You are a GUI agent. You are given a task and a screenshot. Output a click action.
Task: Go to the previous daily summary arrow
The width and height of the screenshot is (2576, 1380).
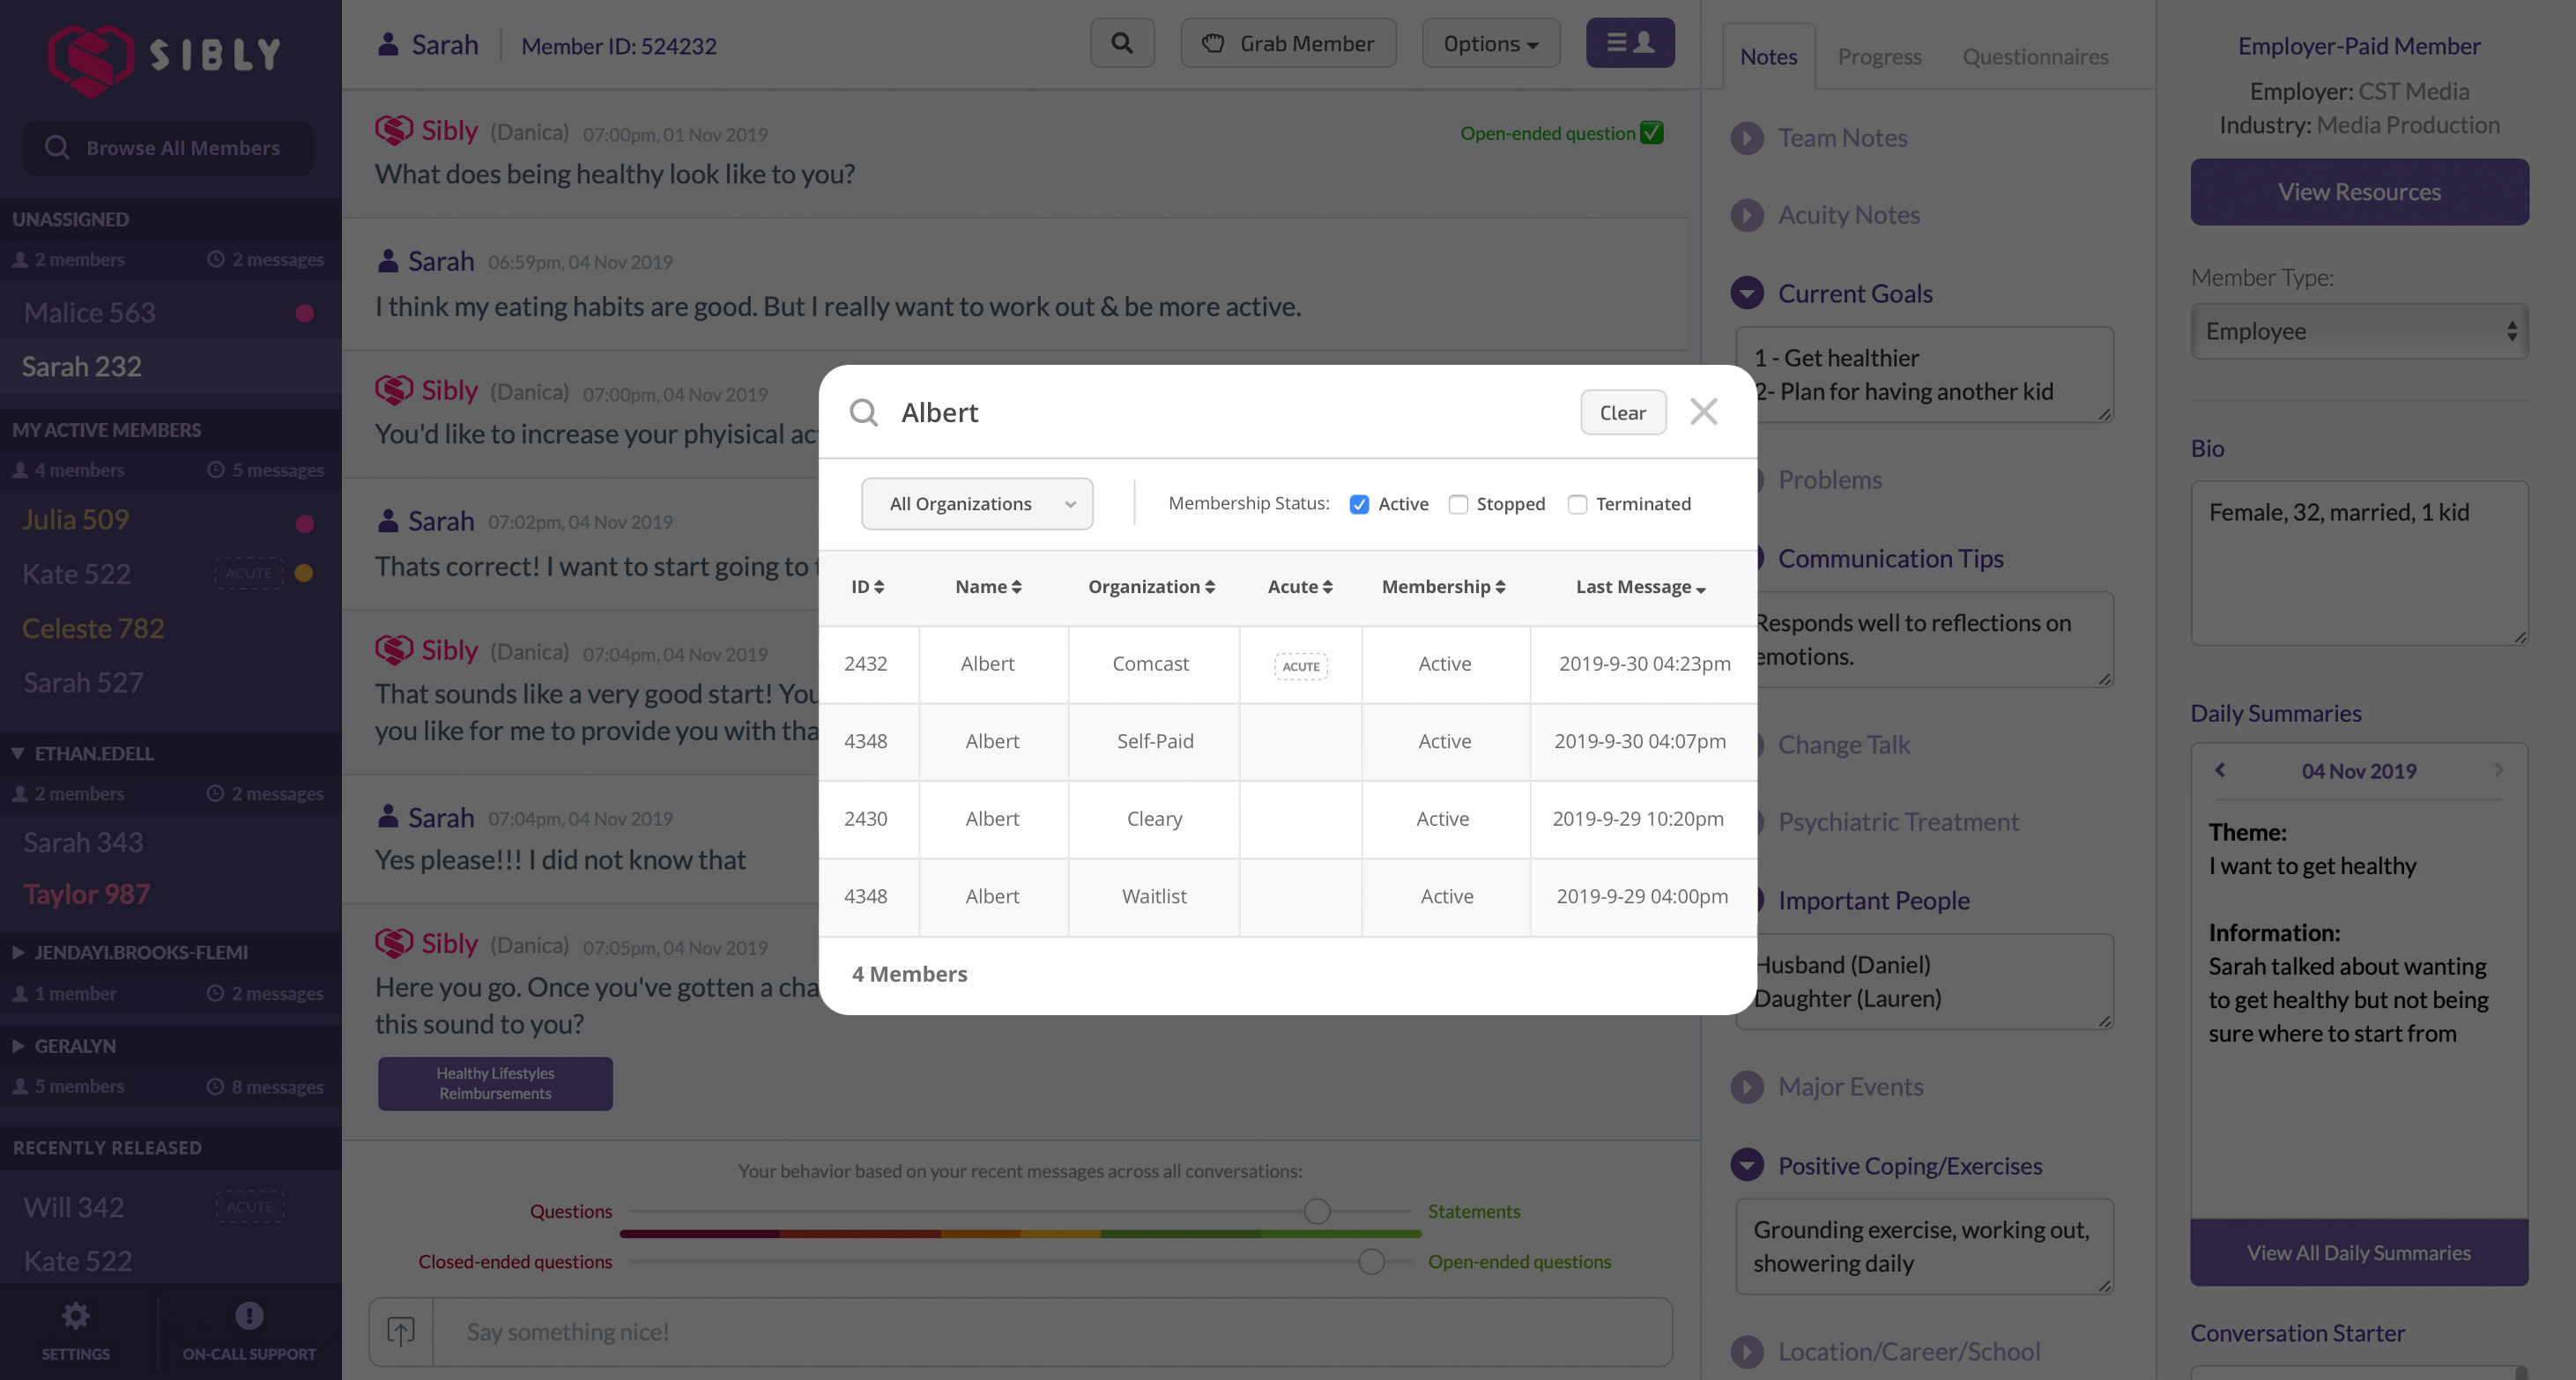[x=2220, y=770]
